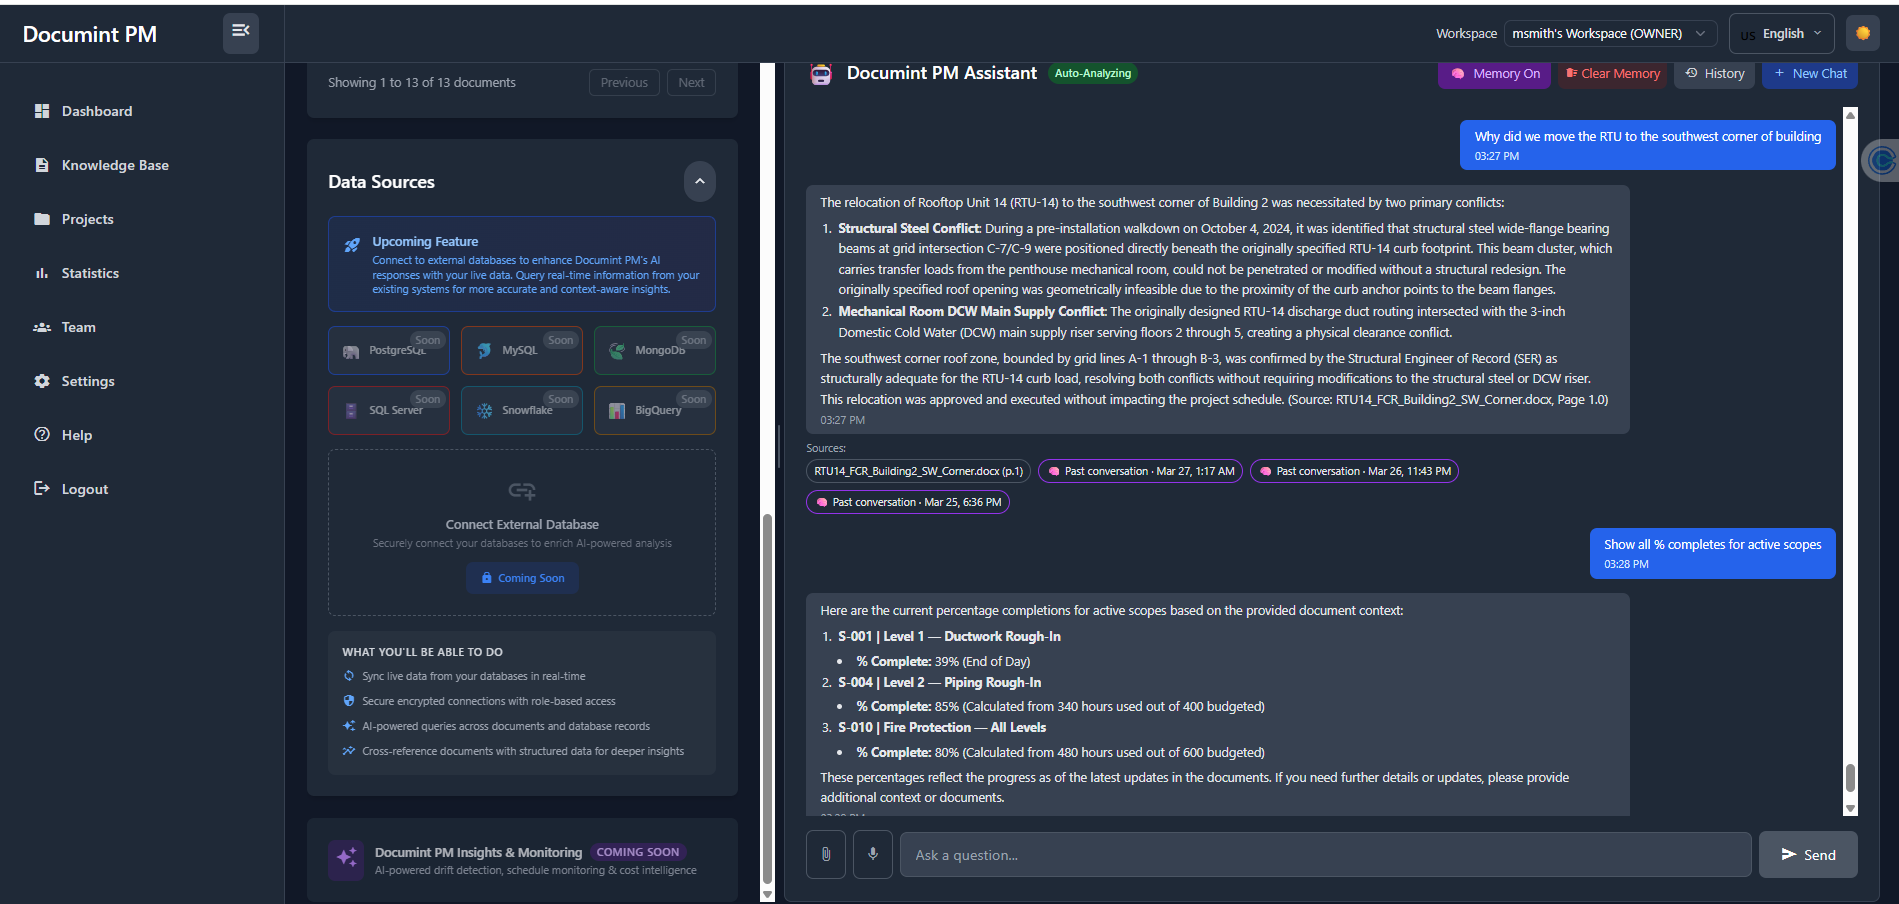Start a New Chat

coord(1809,74)
